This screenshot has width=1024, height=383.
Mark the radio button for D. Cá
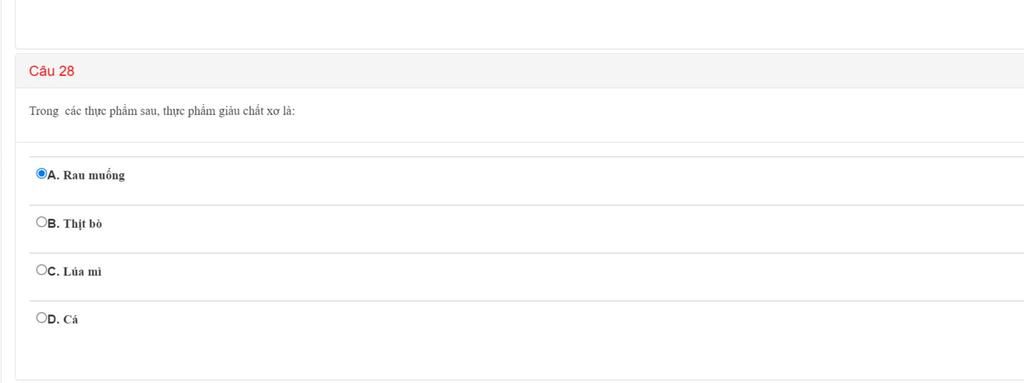click(x=42, y=318)
